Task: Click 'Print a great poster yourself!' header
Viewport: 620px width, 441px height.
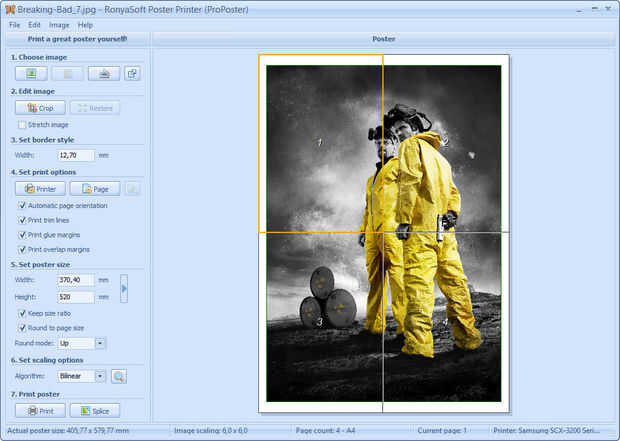Action: 78,39
